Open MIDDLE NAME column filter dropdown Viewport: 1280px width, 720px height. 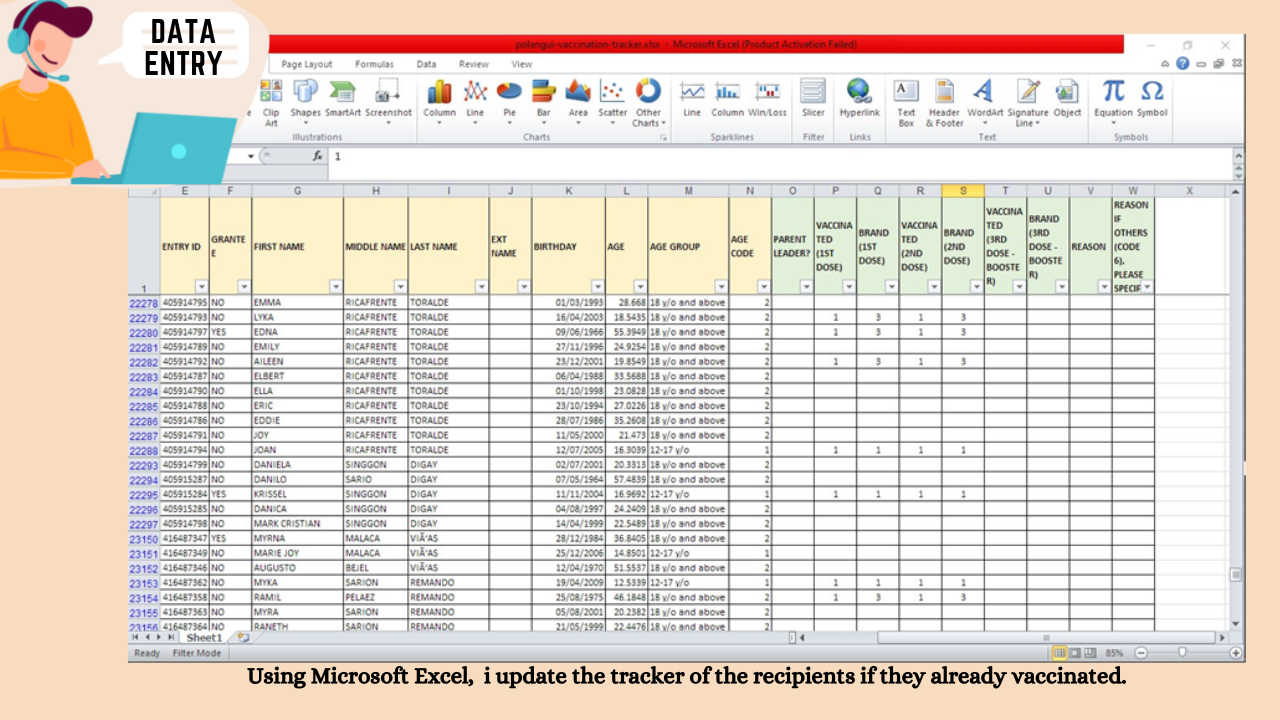(x=400, y=287)
